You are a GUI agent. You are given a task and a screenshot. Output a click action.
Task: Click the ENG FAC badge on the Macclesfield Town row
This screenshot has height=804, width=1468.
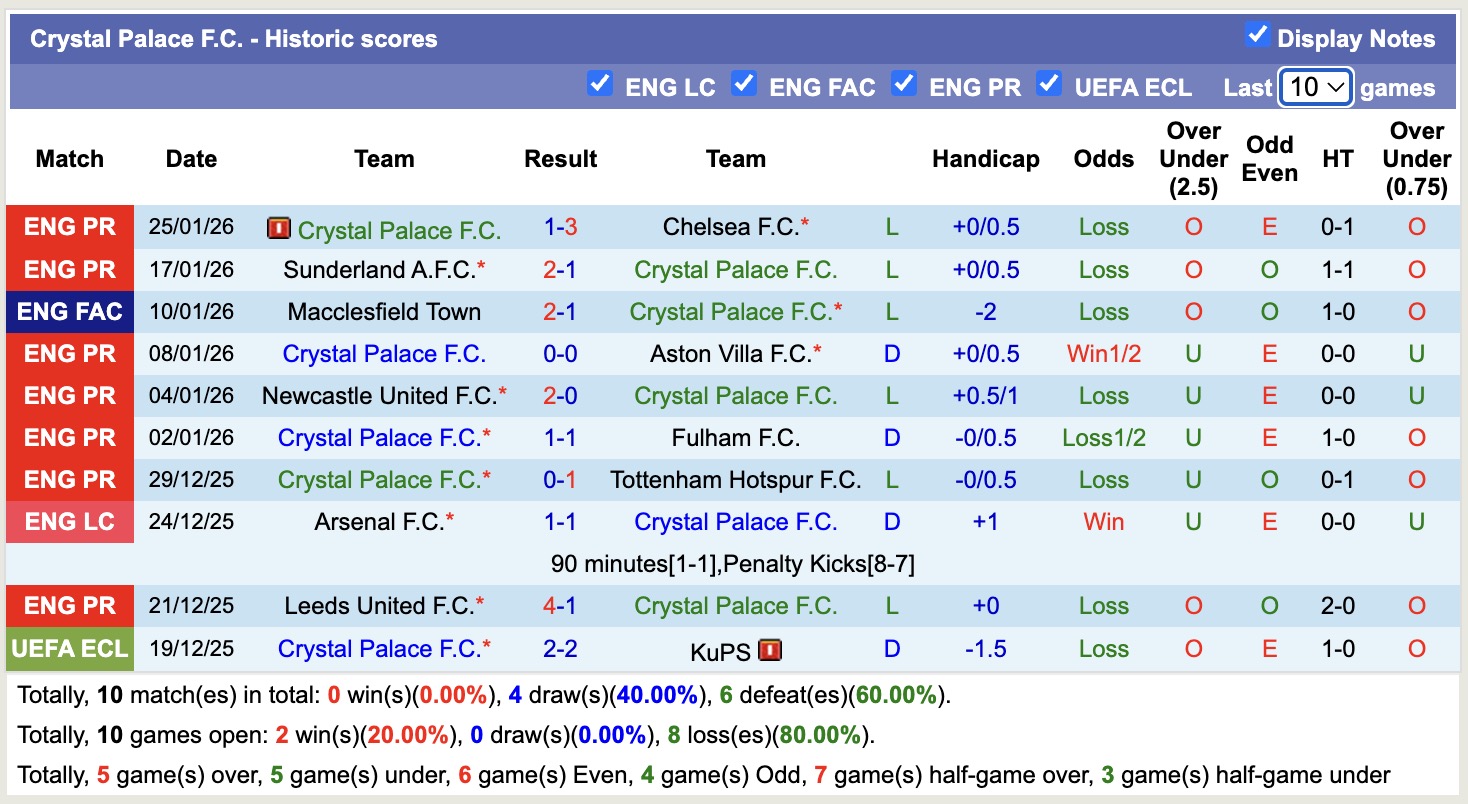pyautogui.click(x=69, y=311)
